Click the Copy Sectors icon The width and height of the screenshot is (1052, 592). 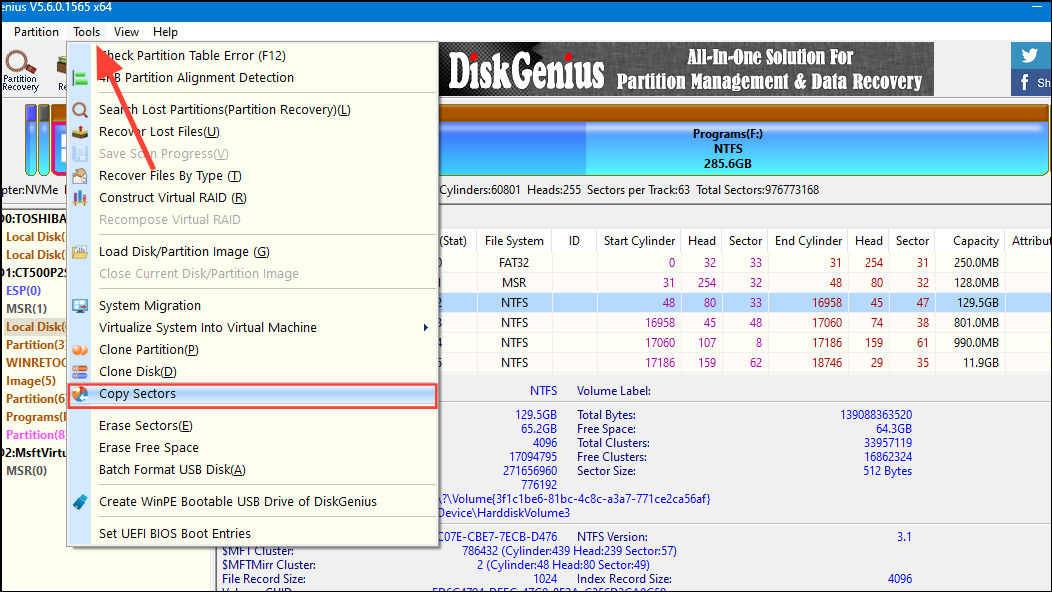point(80,394)
